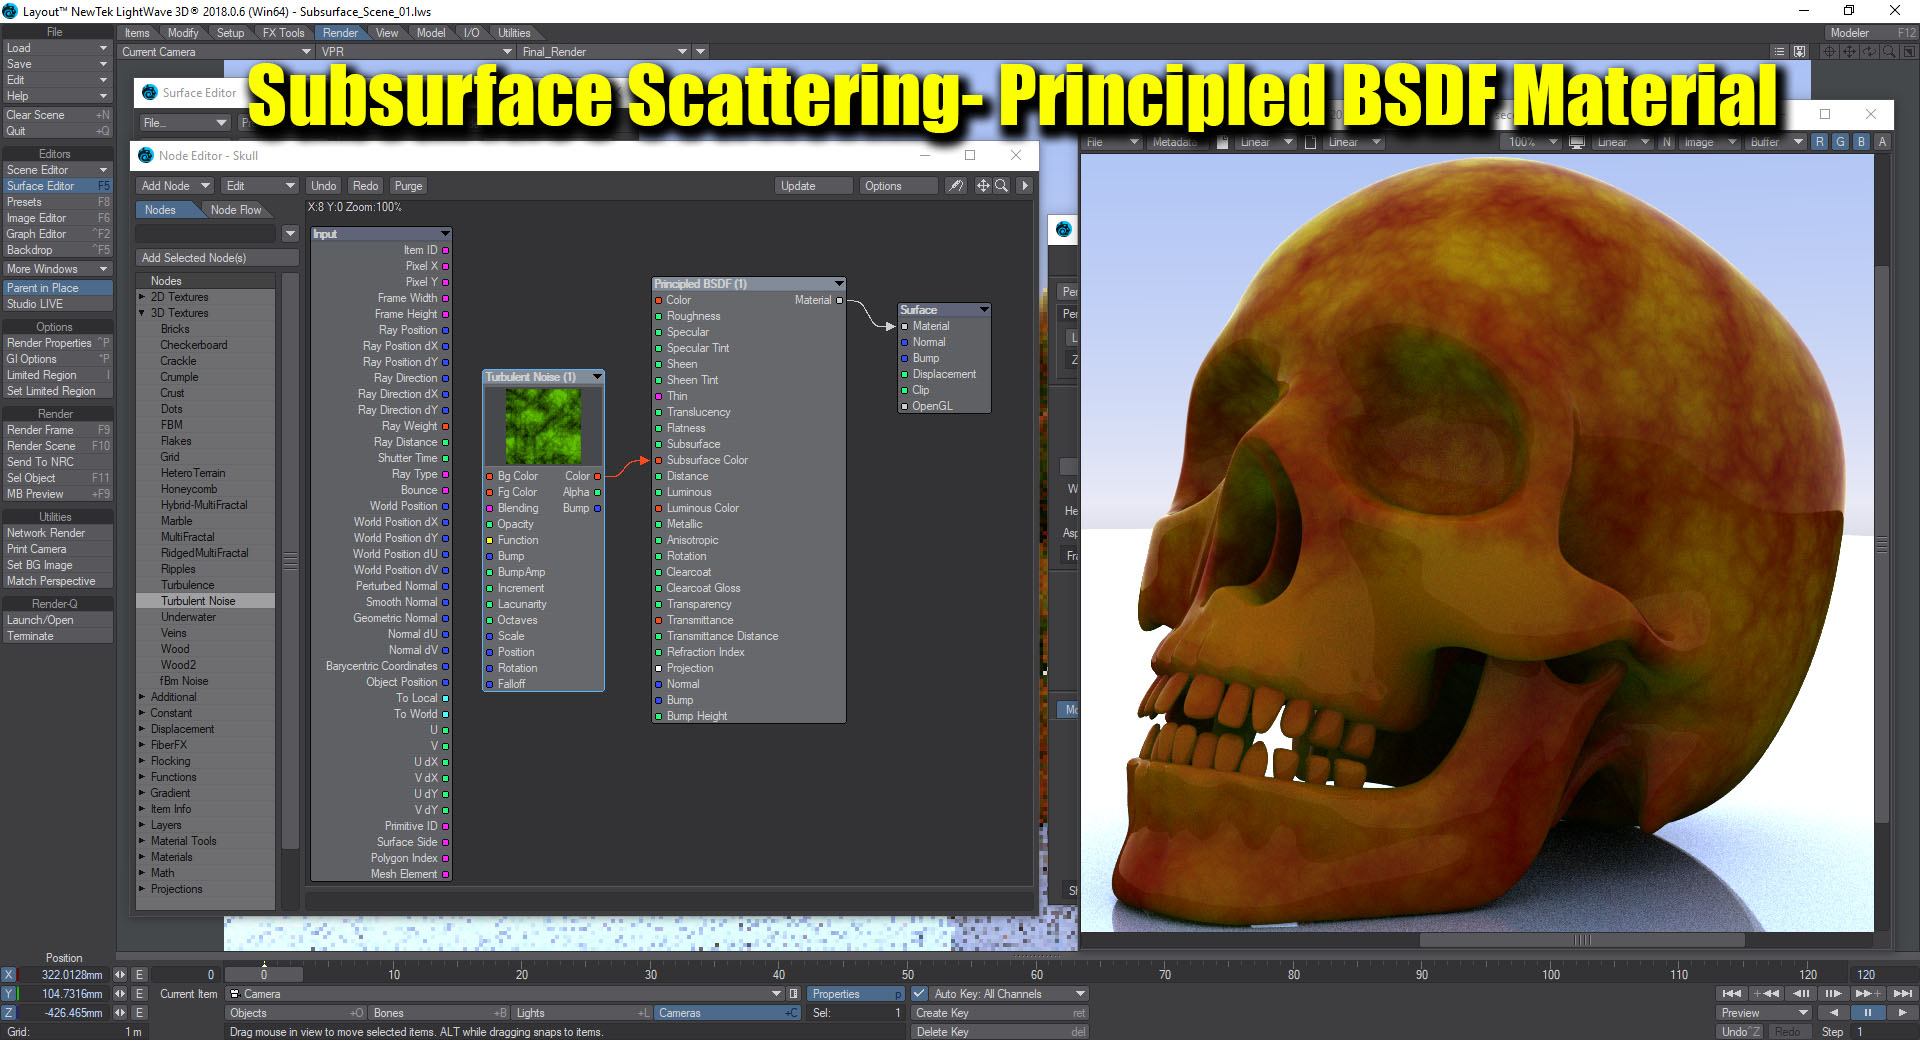The width and height of the screenshot is (1920, 1040).
Task: Click the node connection tidy icon beside Options
Action: (x=956, y=186)
